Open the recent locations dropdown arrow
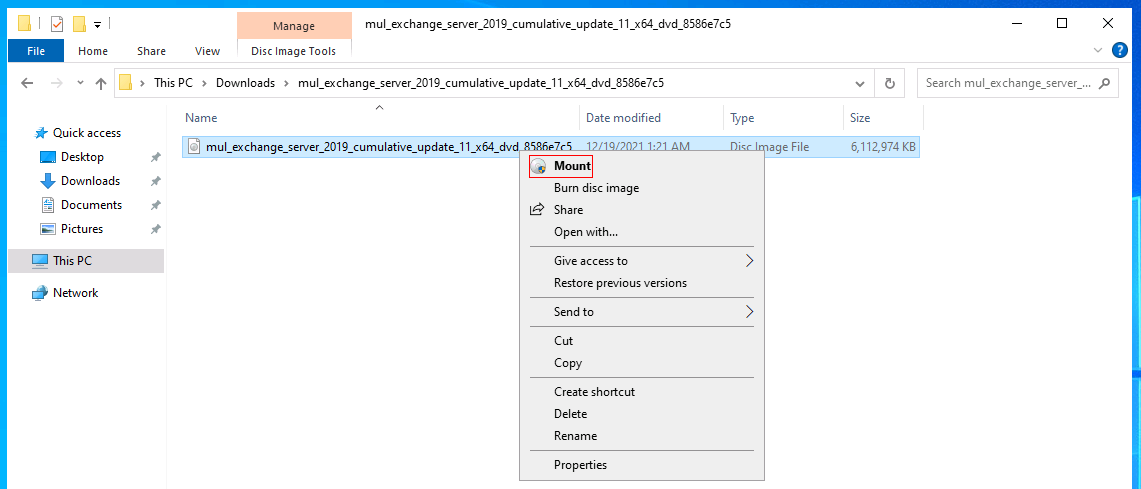1141x489 pixels. tap(80, 83)
